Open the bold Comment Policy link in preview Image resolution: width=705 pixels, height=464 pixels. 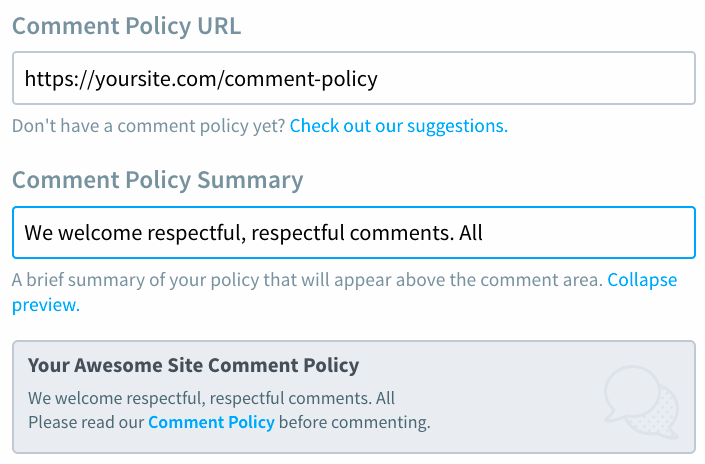211,422
